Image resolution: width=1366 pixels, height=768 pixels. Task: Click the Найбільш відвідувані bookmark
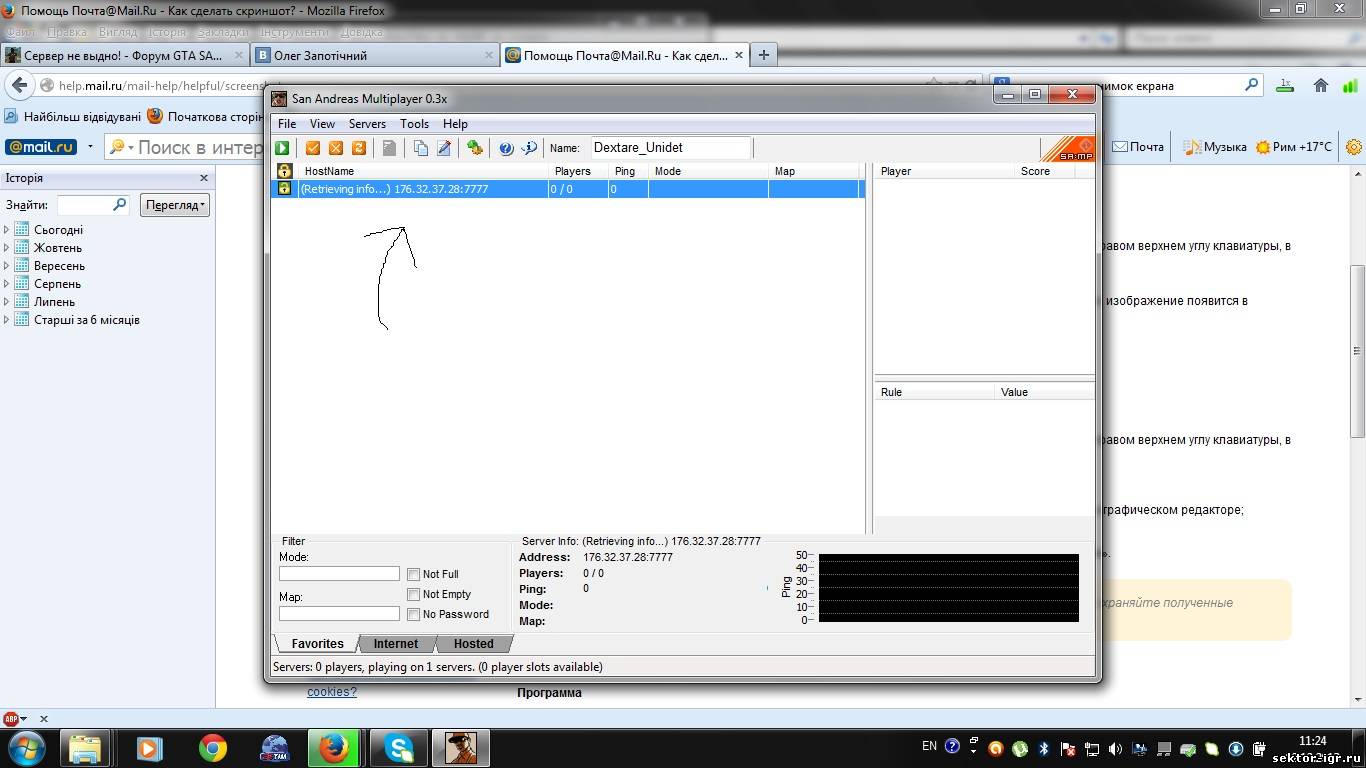click(73, 117)
